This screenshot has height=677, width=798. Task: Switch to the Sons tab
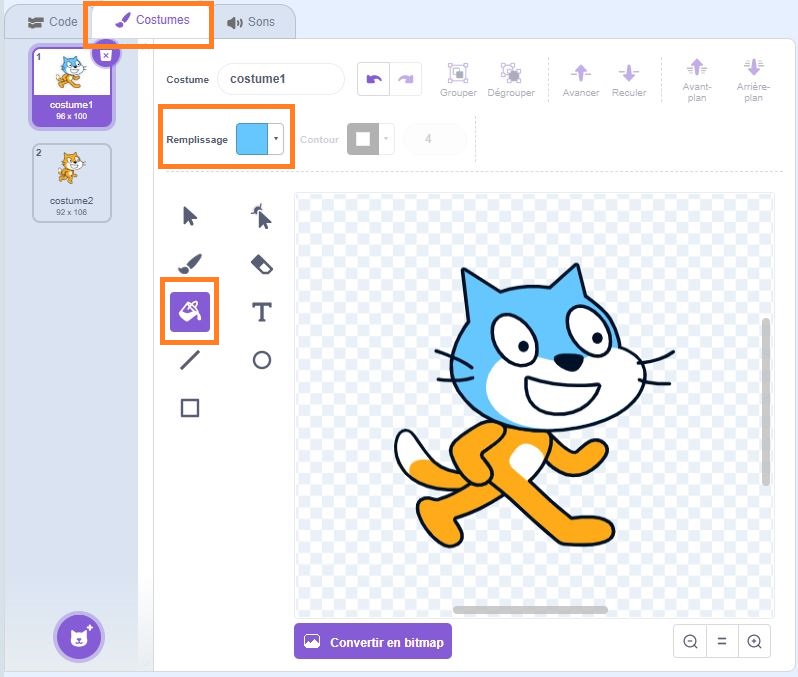(x=251, y=22)
